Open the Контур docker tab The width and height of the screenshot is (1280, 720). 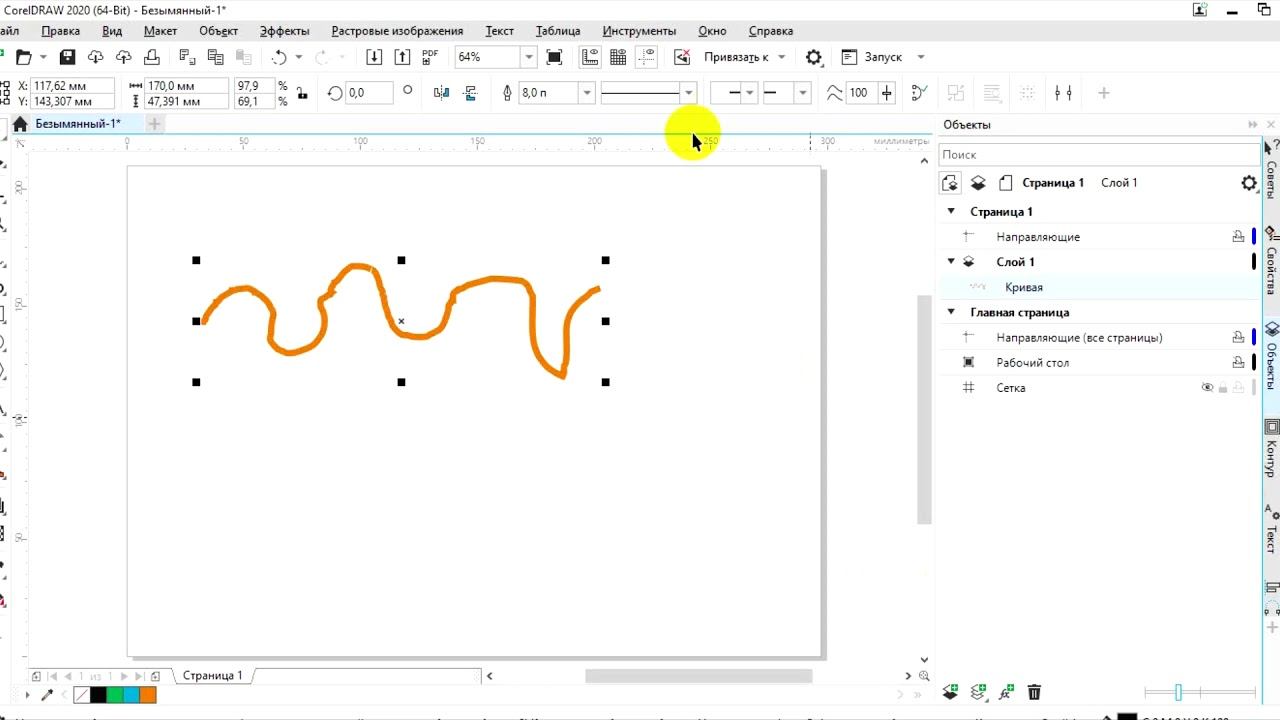coord(1272,448)
